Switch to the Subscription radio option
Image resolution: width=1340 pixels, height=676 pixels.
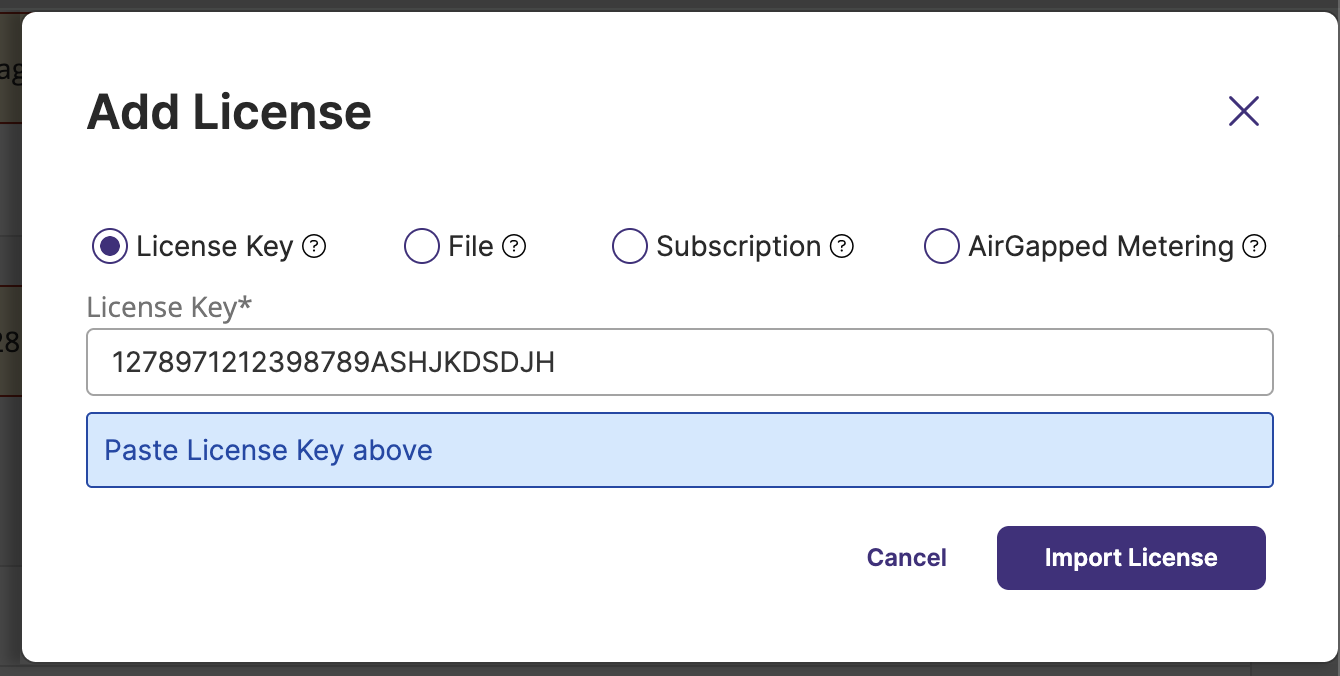tap(630, 246)
